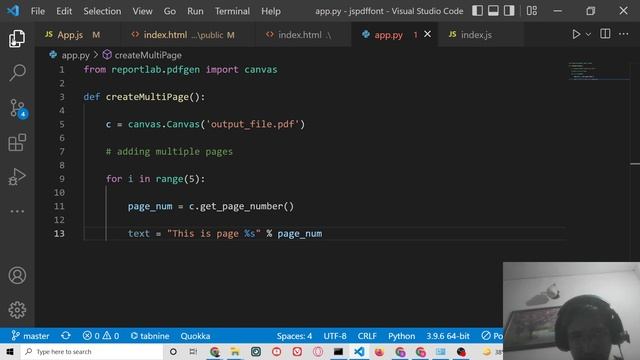Open the Terminal menu
640x360 pixels.
pyautogui.click(x=232, y=11)
